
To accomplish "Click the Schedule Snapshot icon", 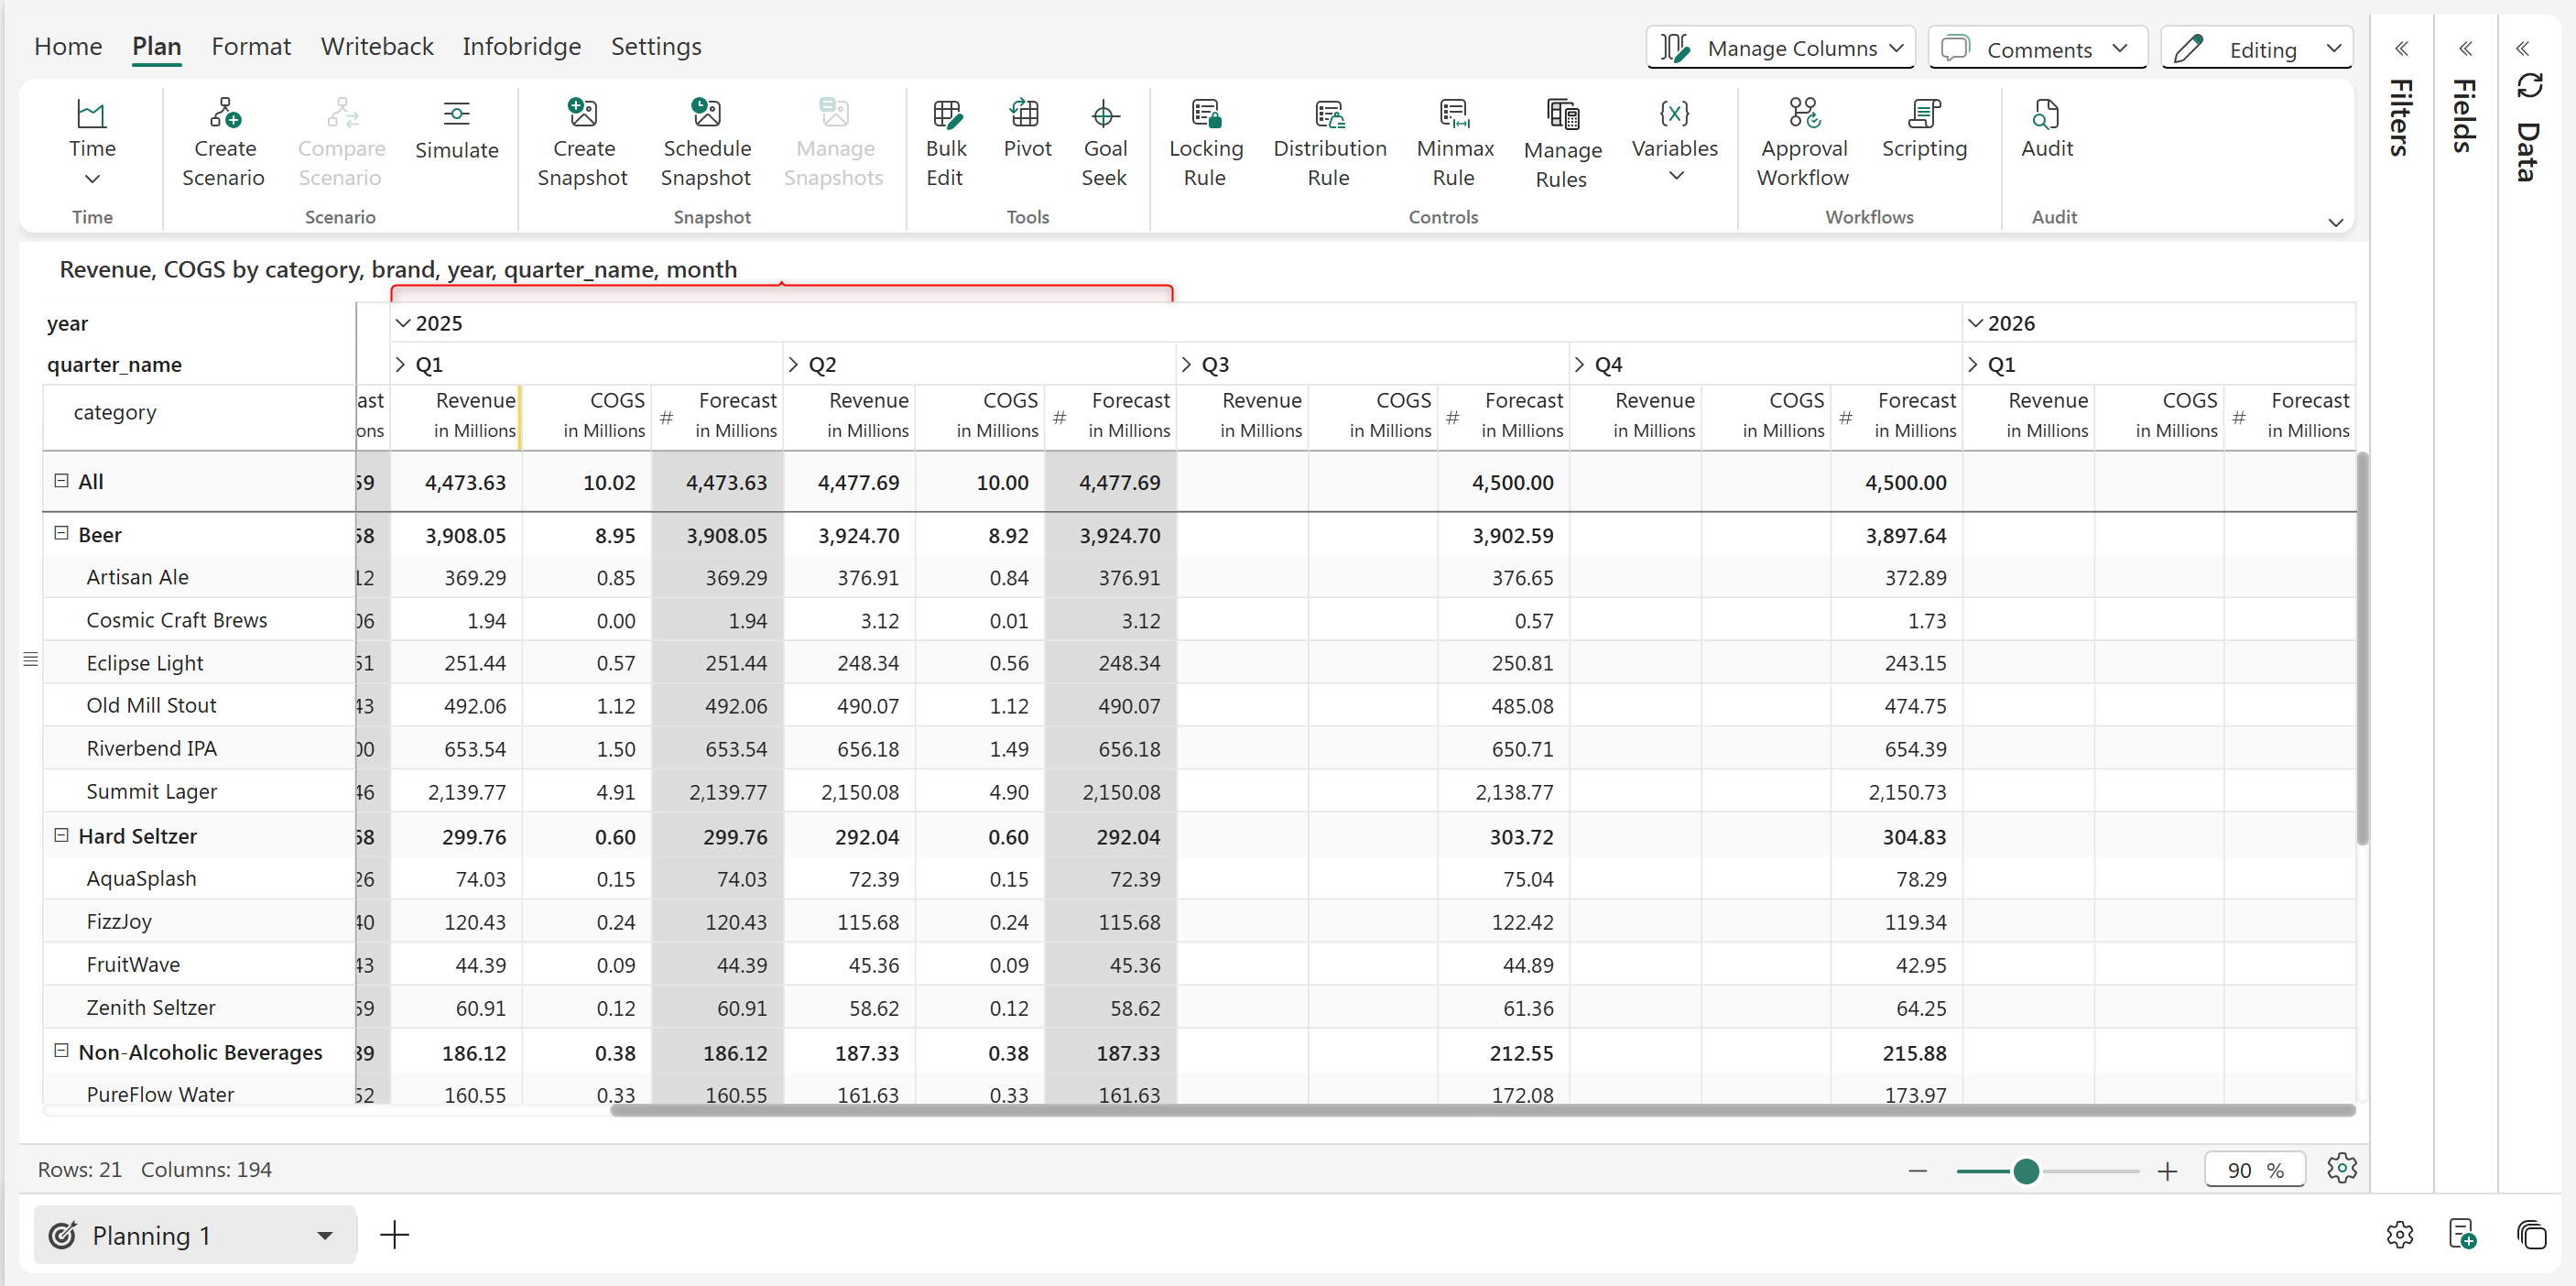I will 706,113.
